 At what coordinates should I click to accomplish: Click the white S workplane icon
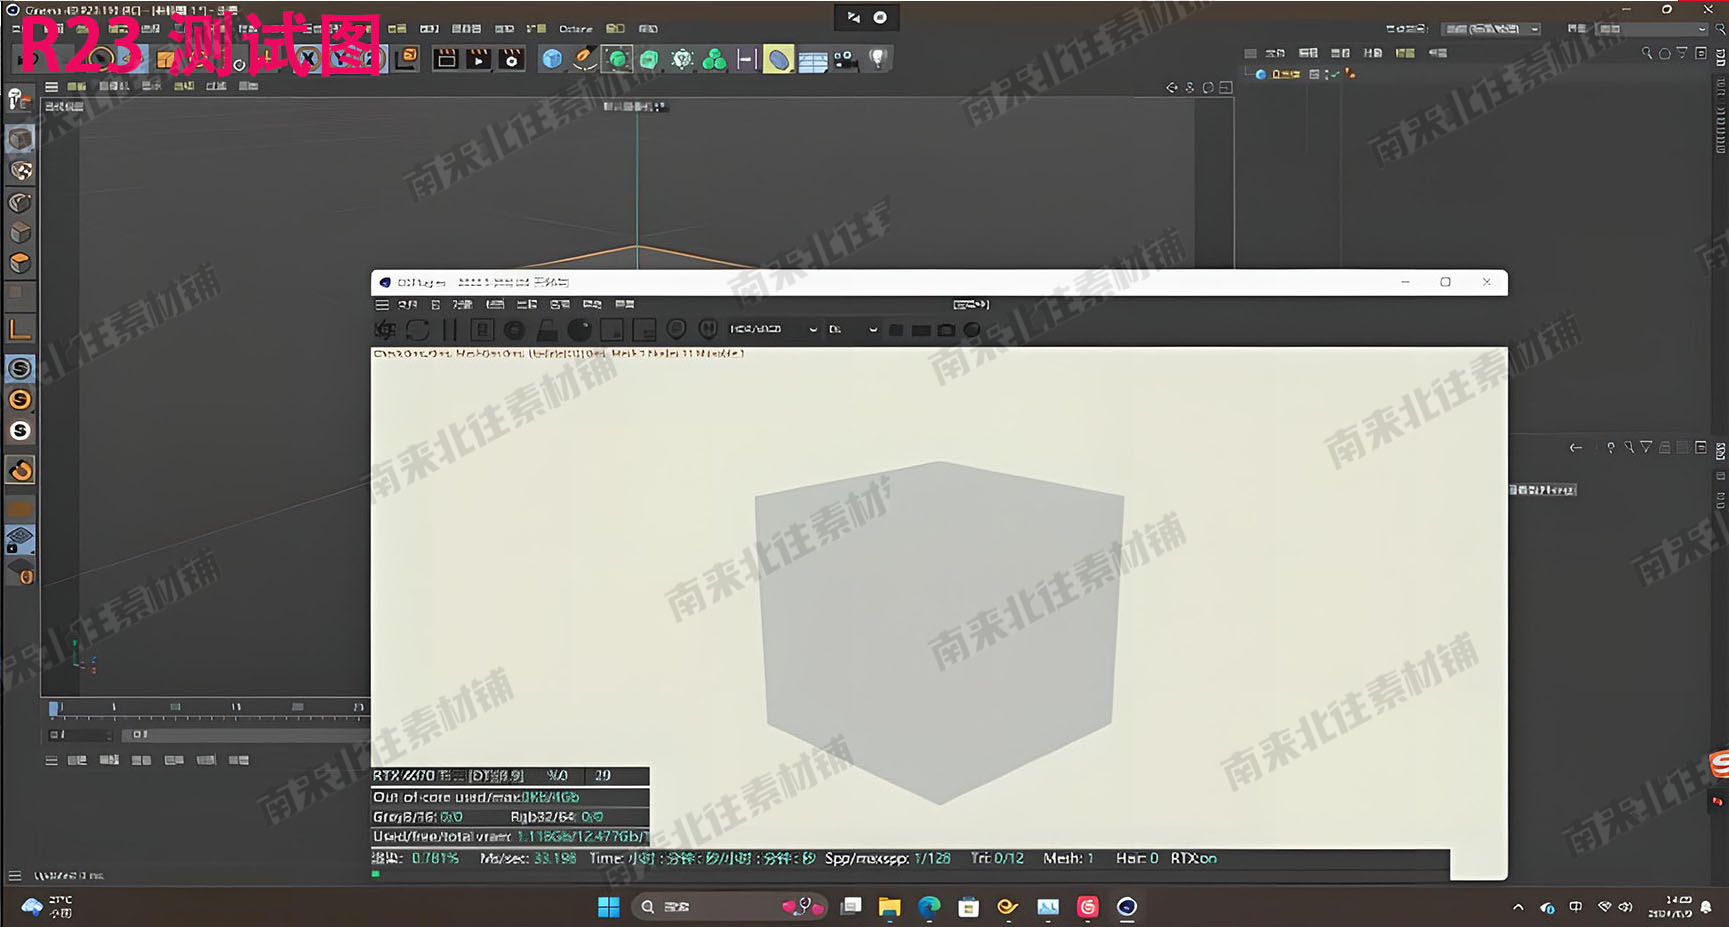(x=20, y=431)
